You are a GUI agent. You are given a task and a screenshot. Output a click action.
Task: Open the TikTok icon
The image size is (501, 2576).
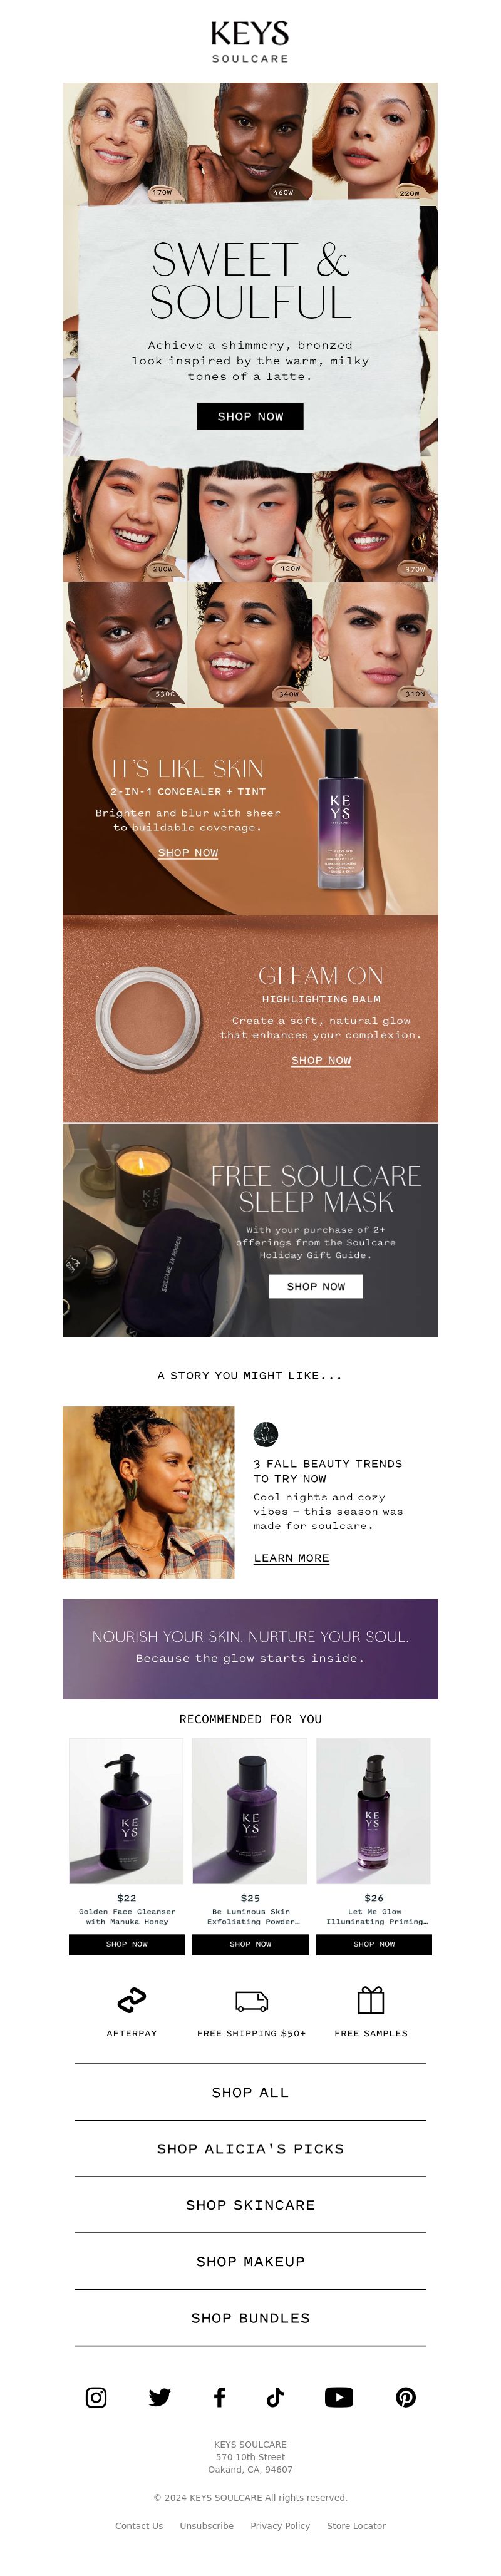pyautogui.click(x=275, y=2397)
